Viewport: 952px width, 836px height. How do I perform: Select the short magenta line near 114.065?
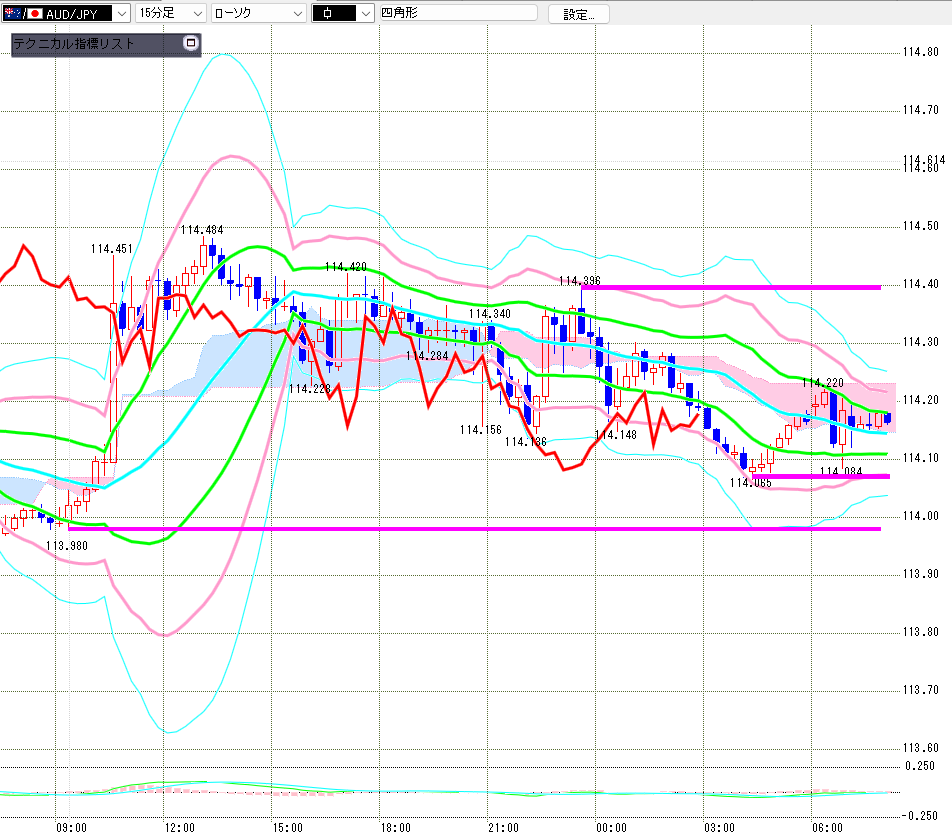pos(821,476)
